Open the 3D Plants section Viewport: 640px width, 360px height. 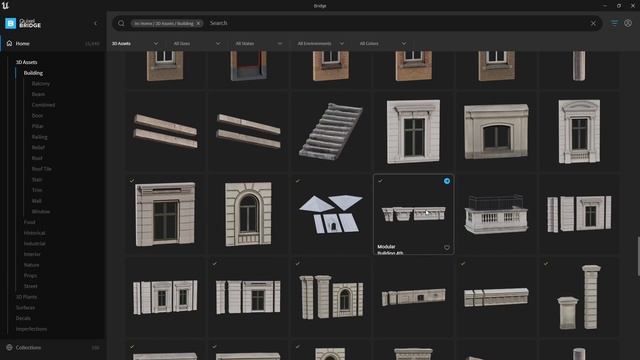pos(26,297)
